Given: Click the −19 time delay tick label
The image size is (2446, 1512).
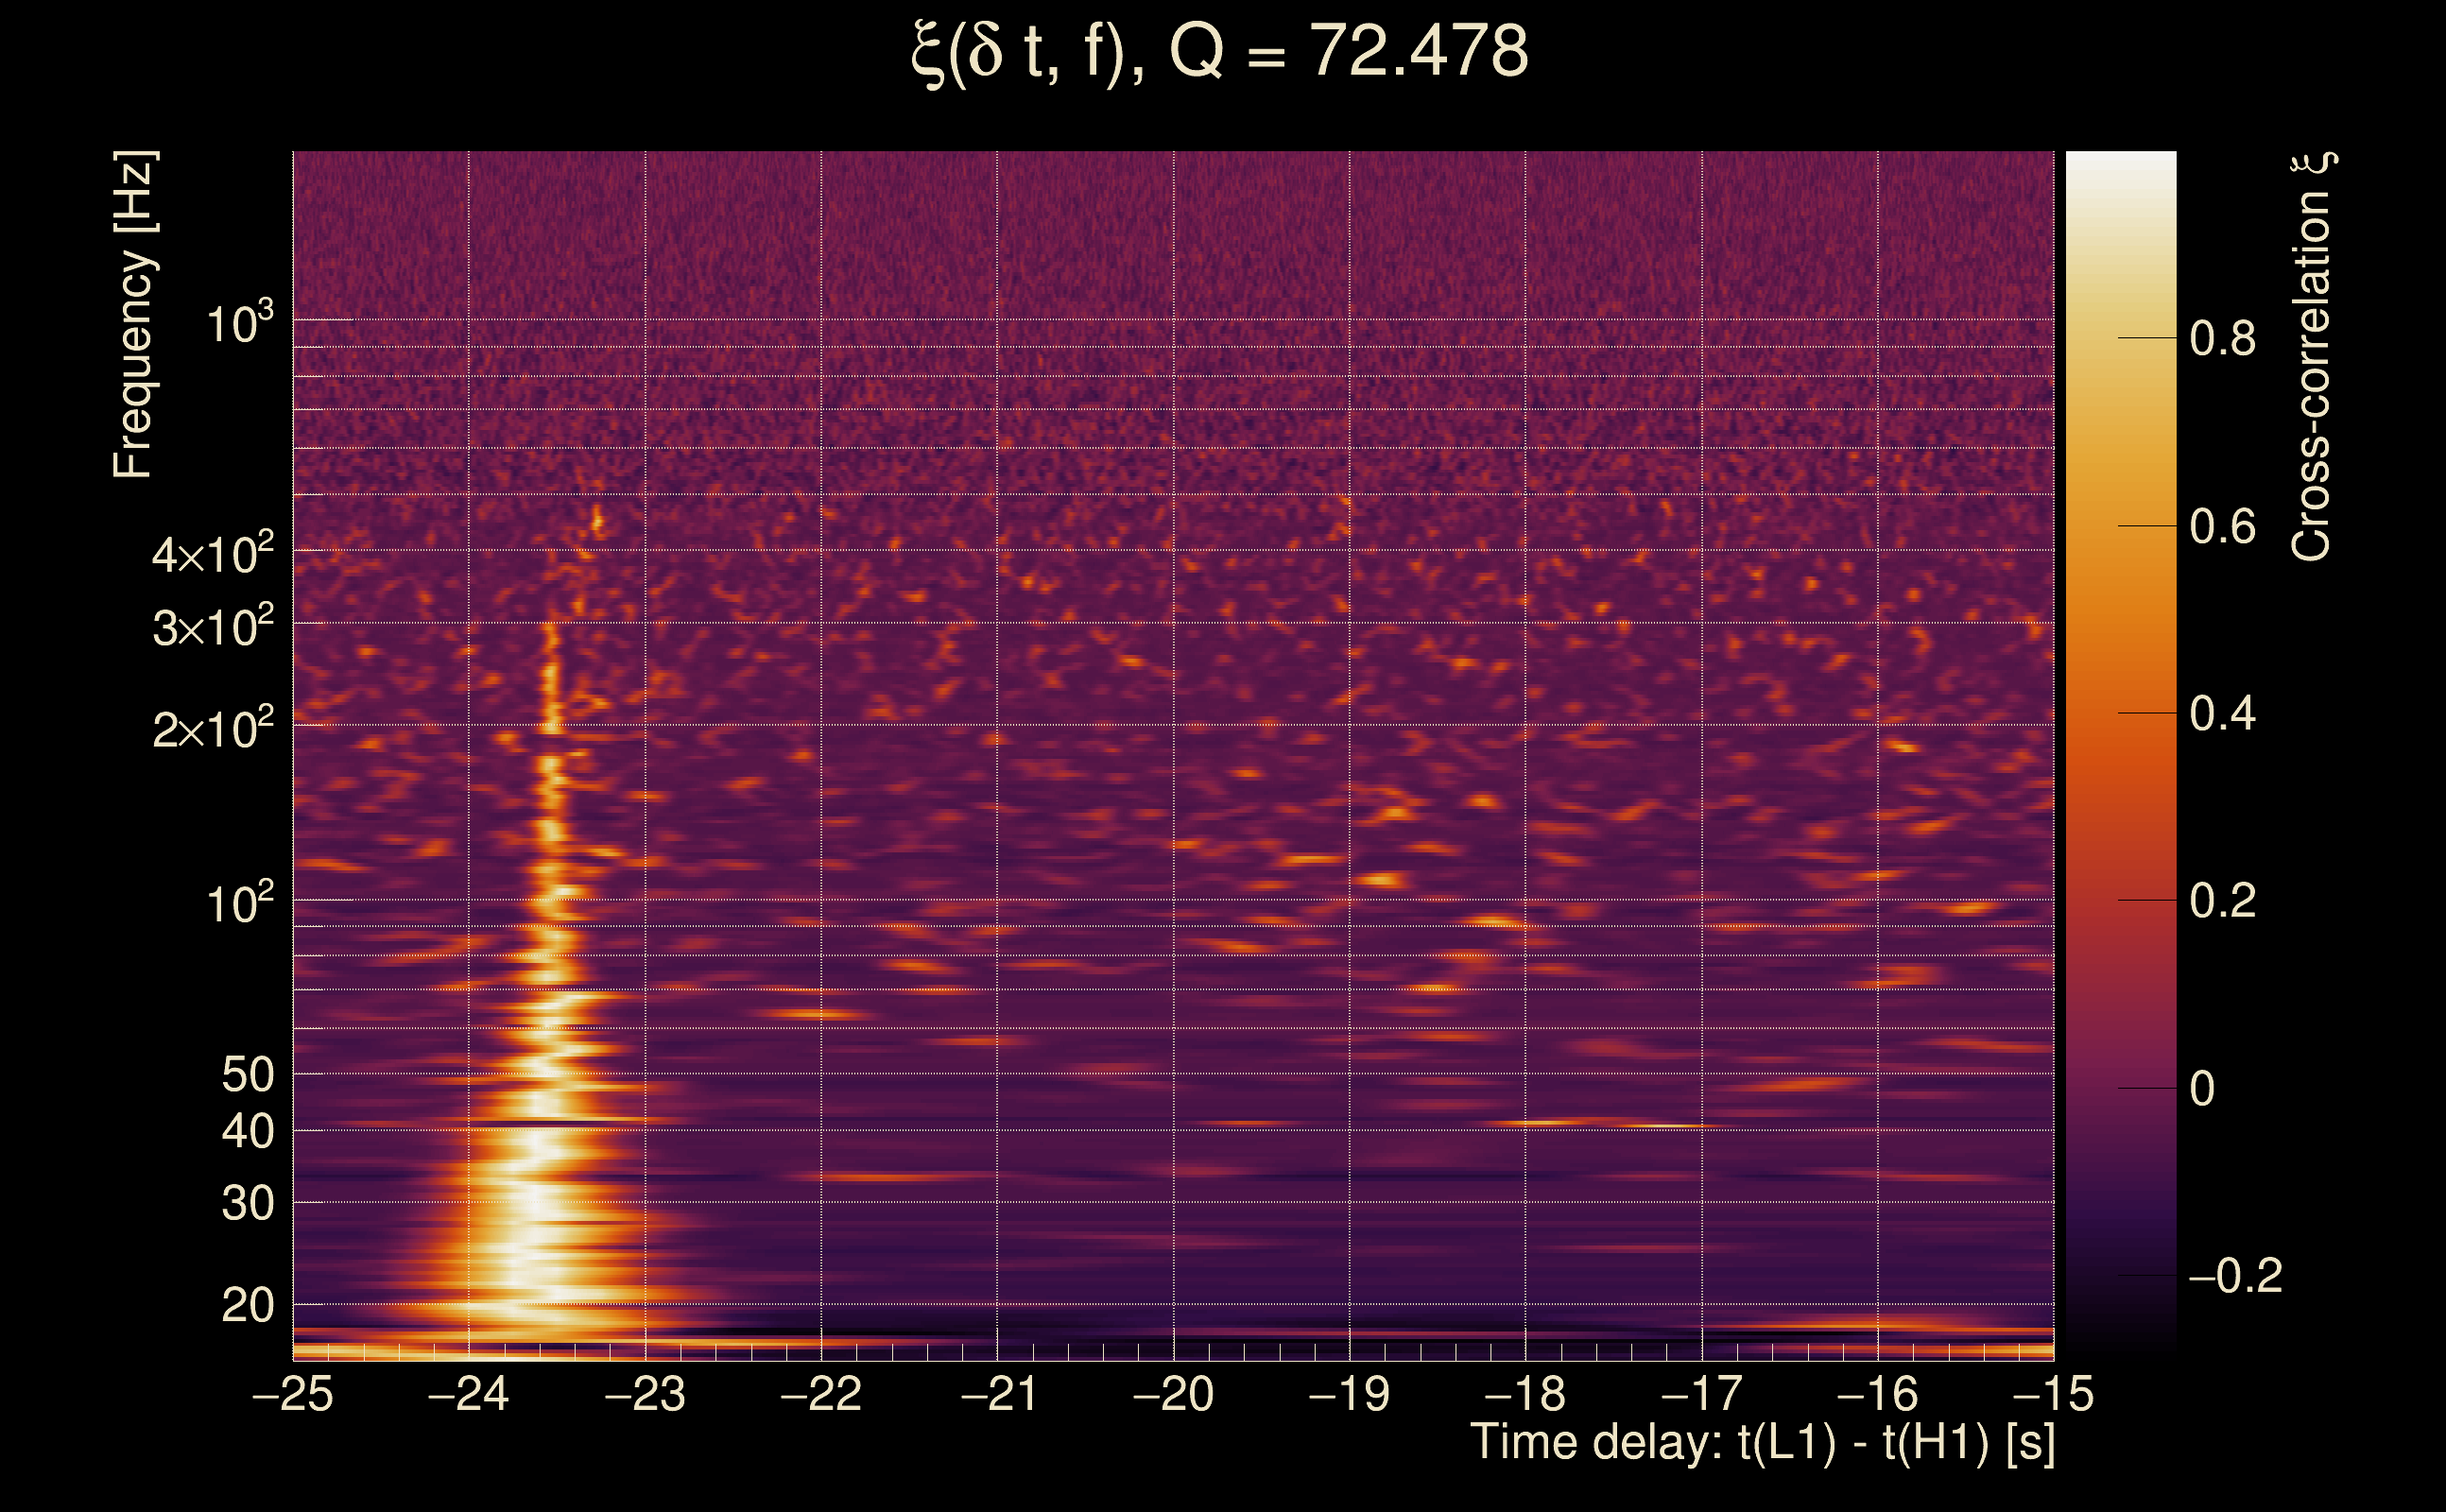Looking at the screenshot, I should point(1349,1394).
